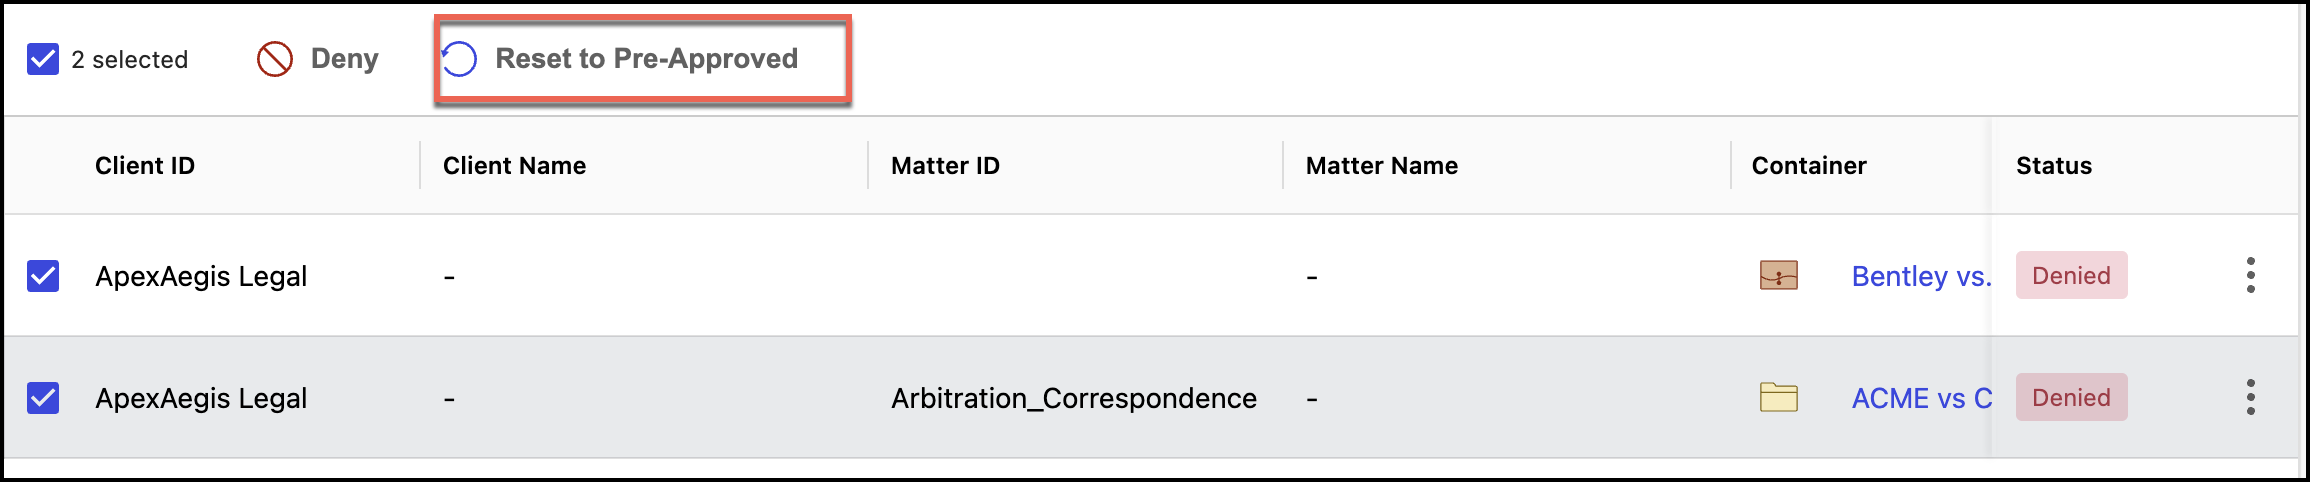Open the ACME vs C container link

point(1920,398)
